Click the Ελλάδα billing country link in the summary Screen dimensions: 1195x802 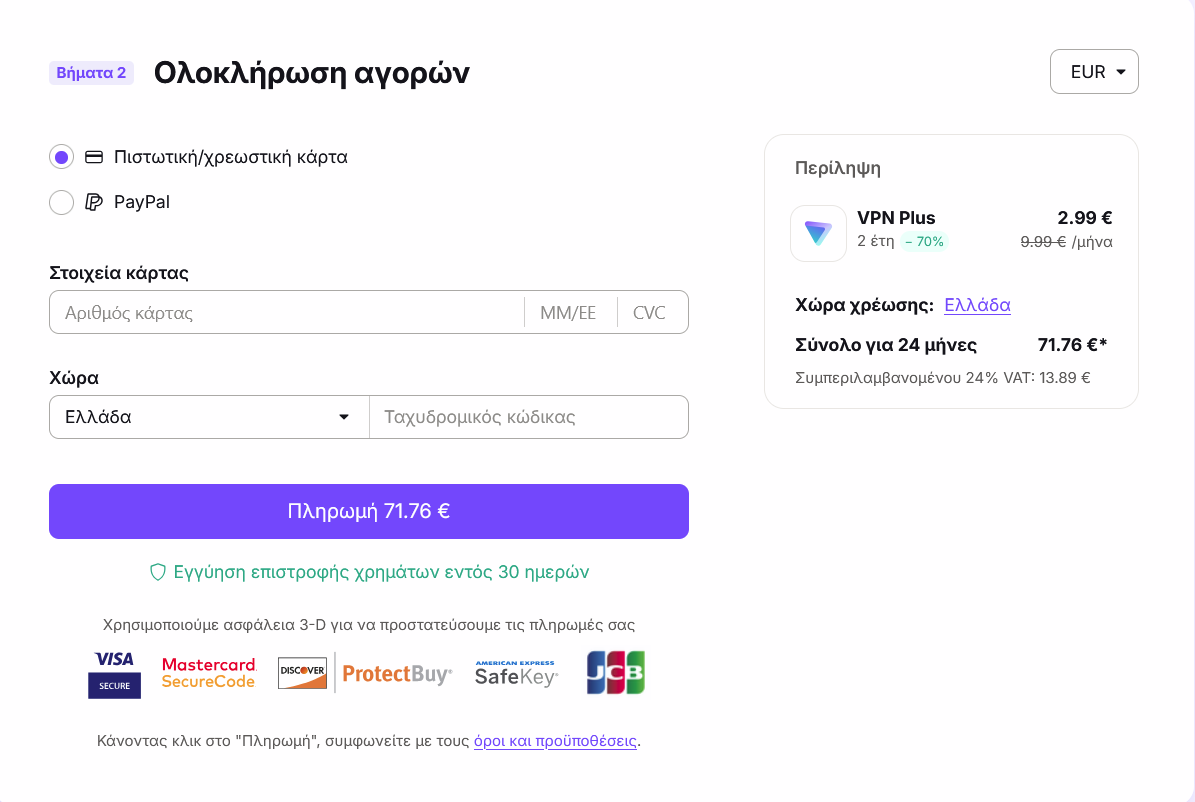(977, 305)
